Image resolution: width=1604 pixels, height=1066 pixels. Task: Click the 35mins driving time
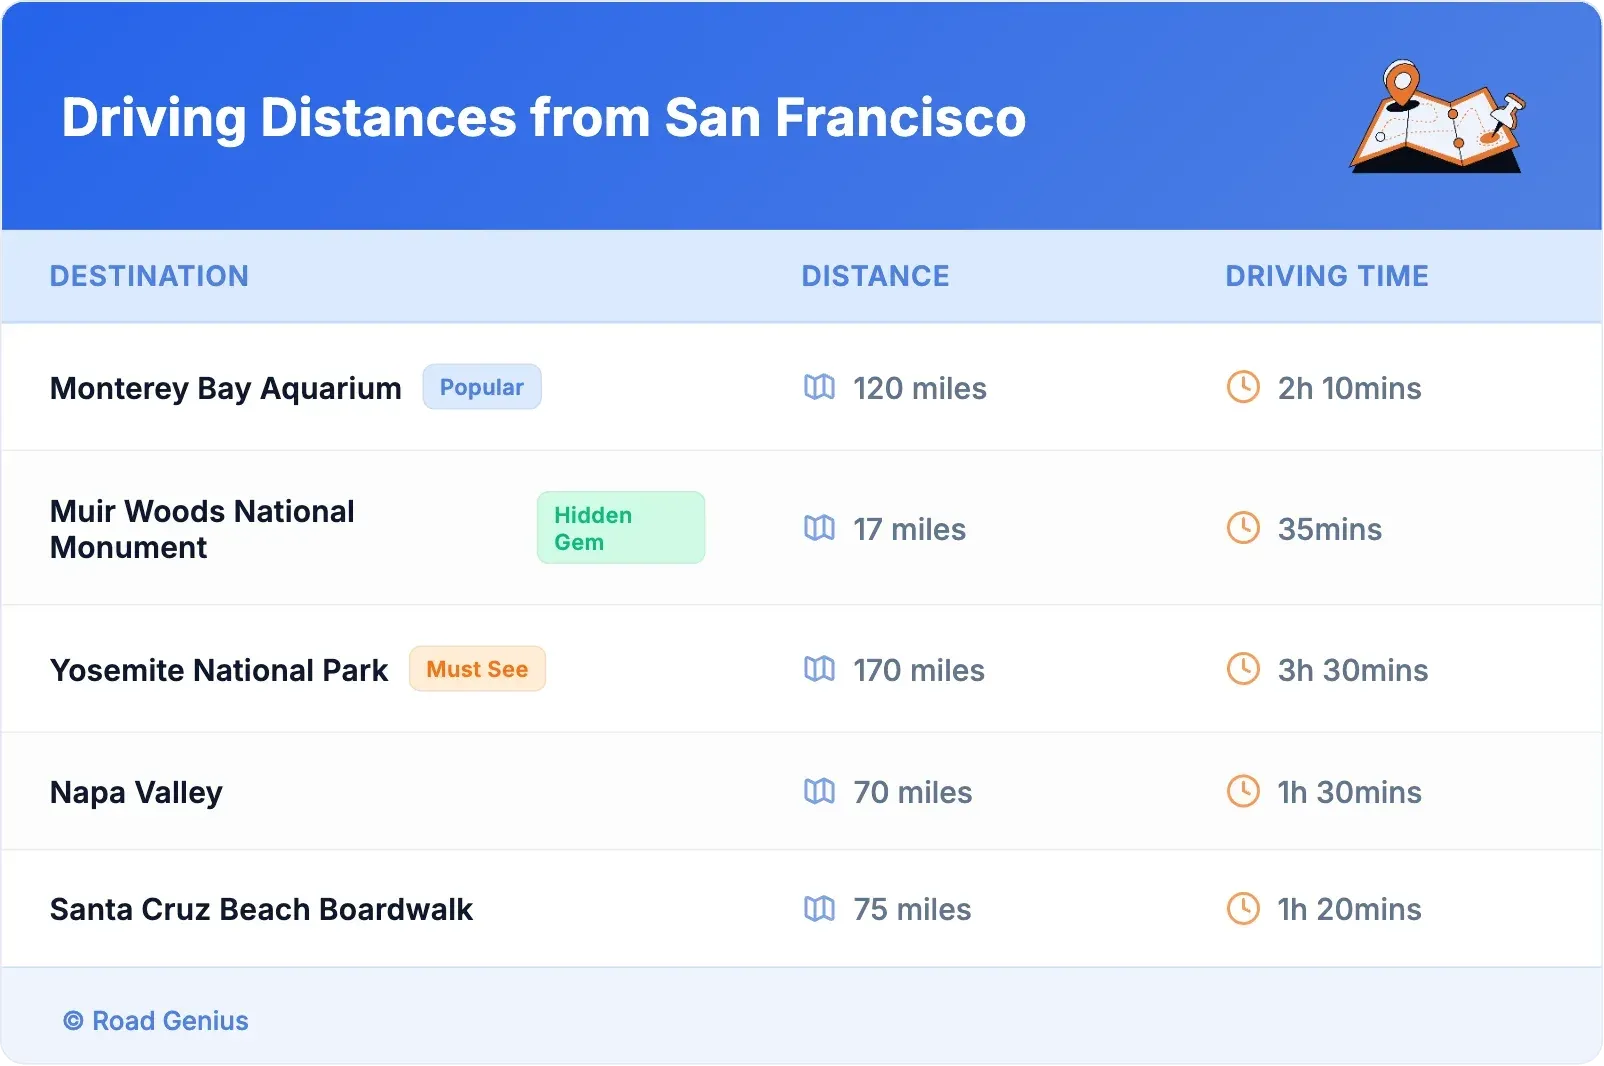[x=1330, y=529]
